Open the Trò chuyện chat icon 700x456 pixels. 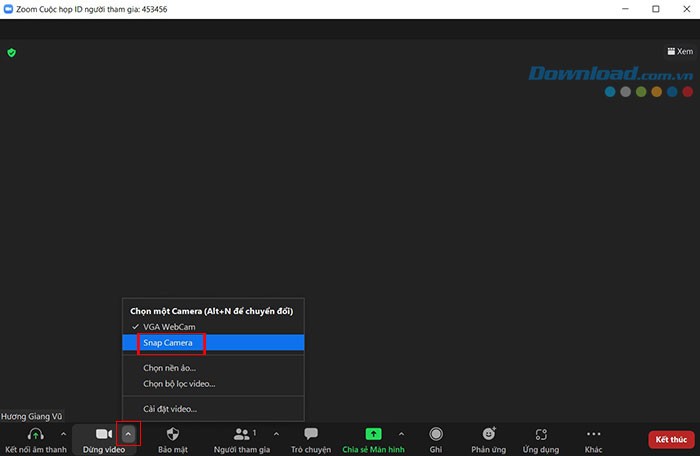(x=310, y=434)
